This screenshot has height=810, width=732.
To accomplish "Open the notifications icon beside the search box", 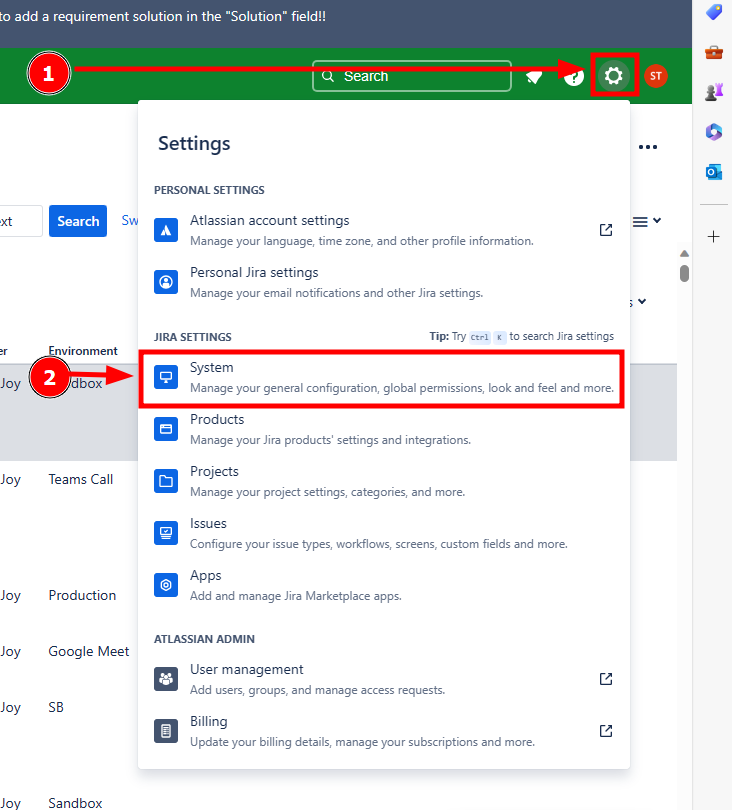I will point(534,77).
